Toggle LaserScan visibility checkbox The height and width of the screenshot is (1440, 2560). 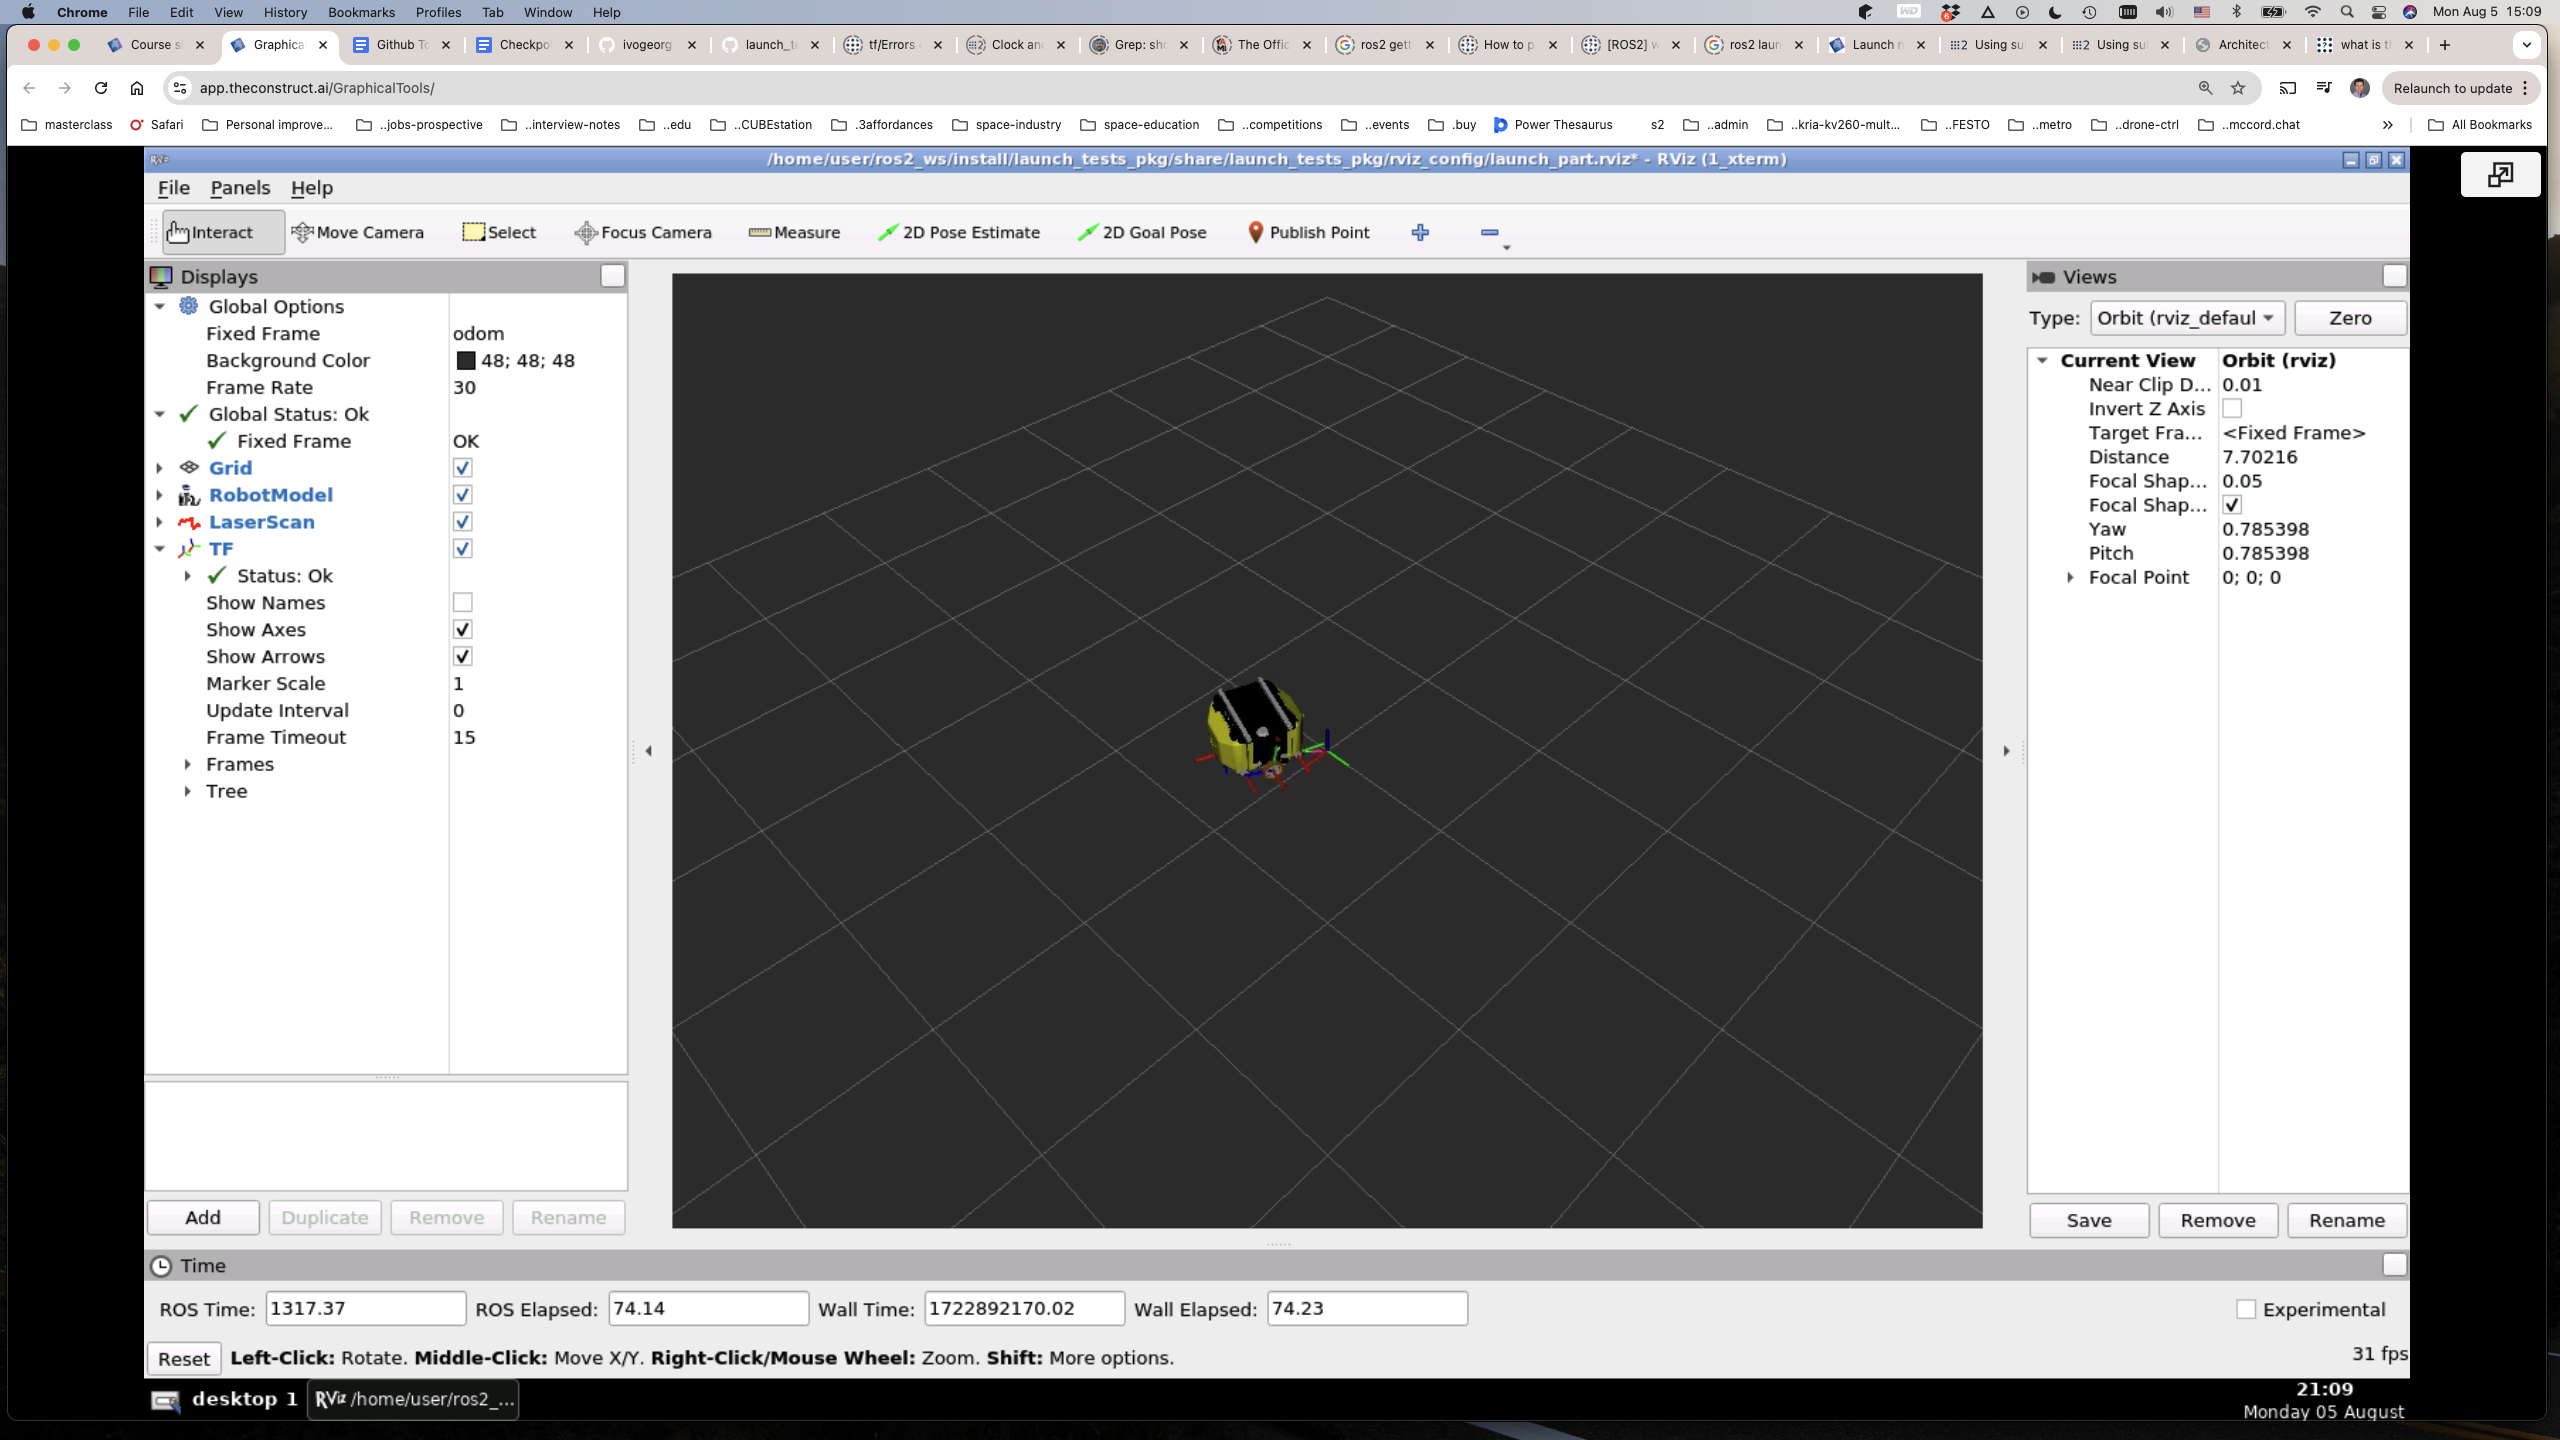462,522
